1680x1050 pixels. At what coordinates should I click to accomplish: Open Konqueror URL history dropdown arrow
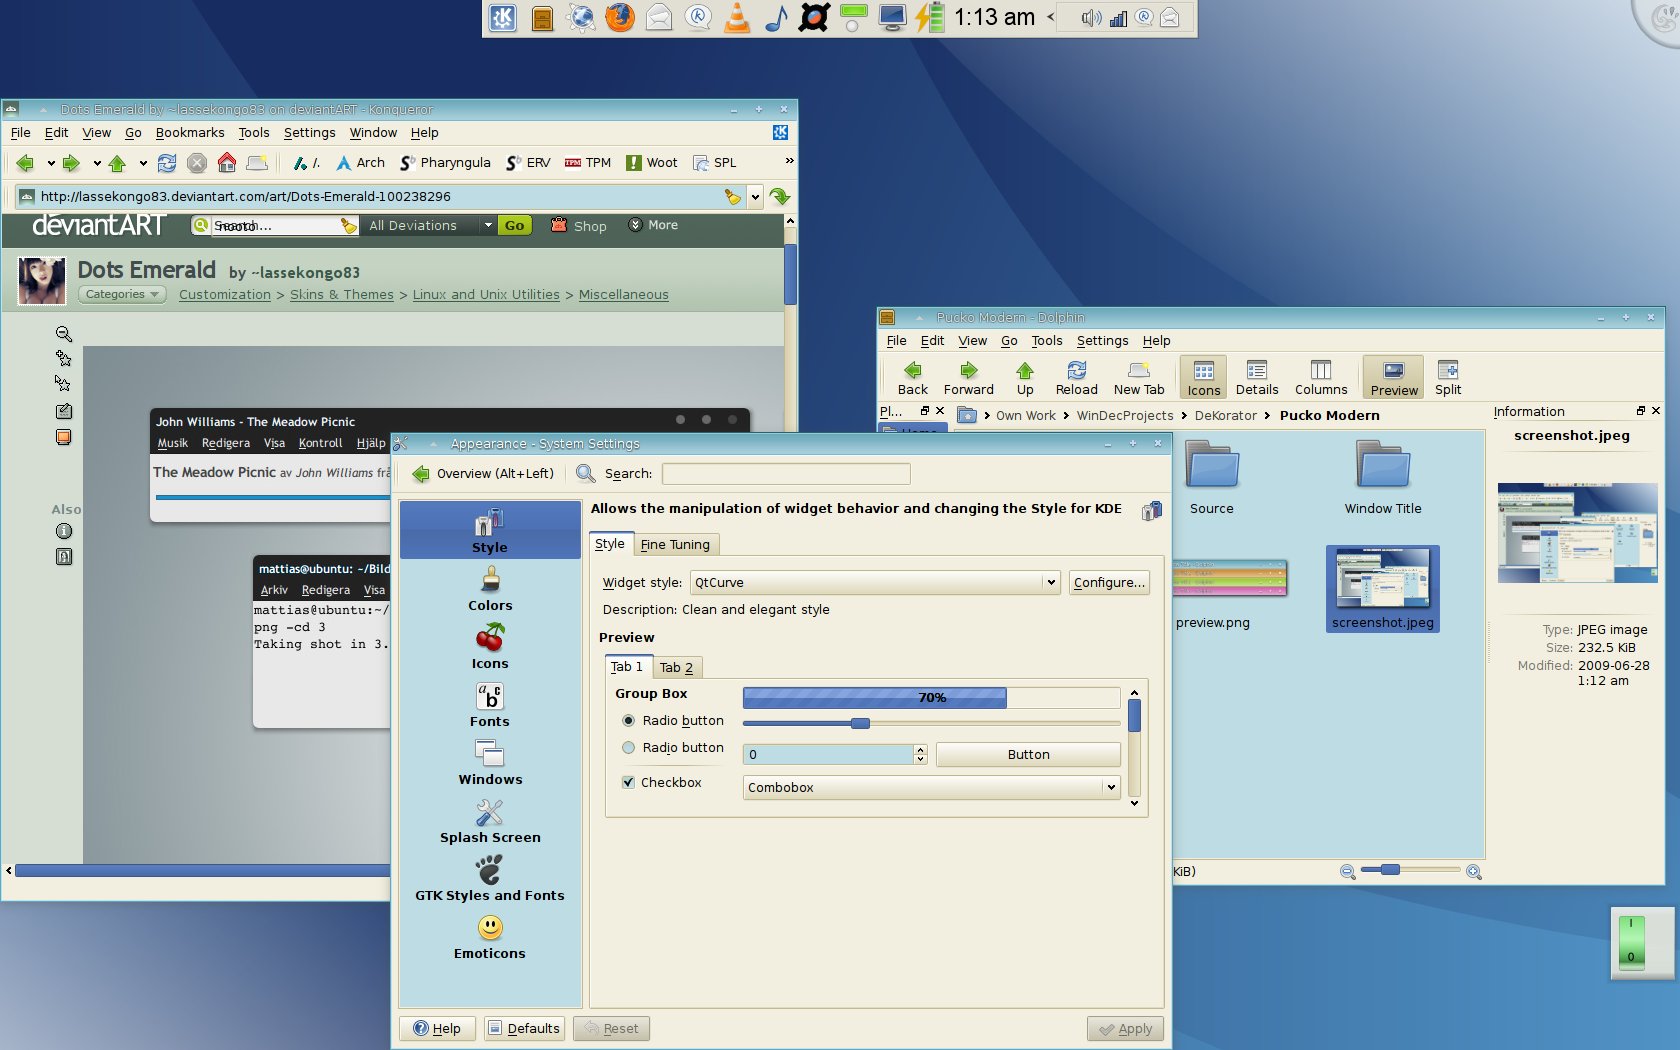coord(756,197)
